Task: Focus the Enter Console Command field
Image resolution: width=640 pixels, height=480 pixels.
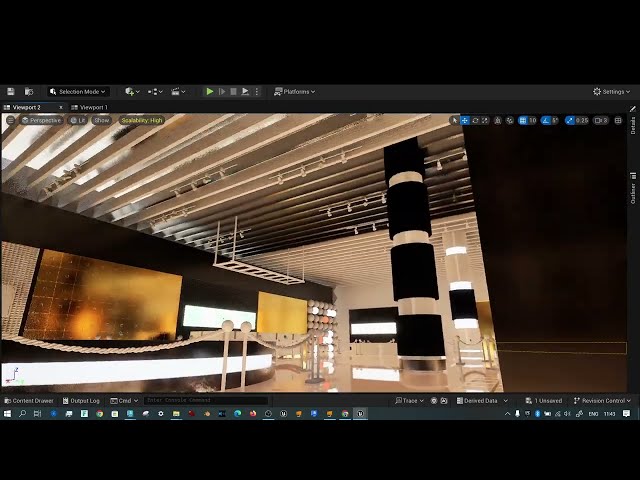Action: 206,400
